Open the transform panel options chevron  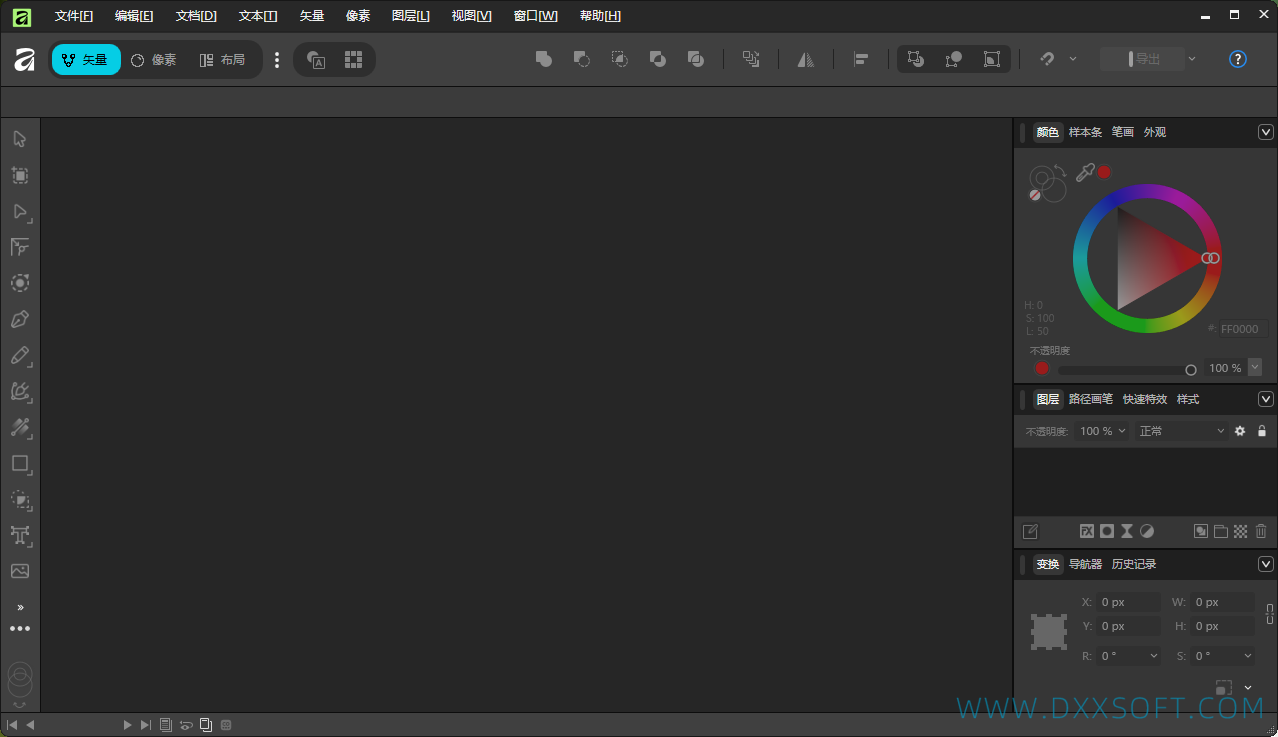[1266, 564]
